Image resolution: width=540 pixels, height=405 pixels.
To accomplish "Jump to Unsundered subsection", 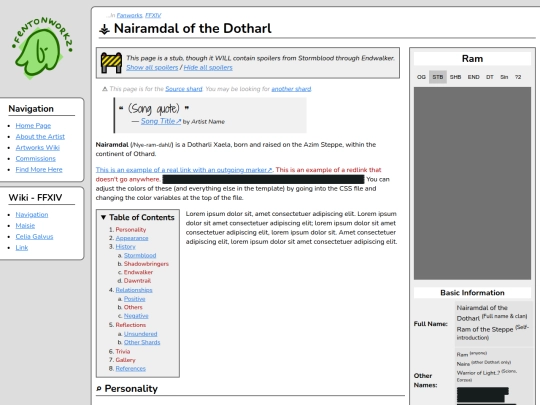I will click(140, 334).
